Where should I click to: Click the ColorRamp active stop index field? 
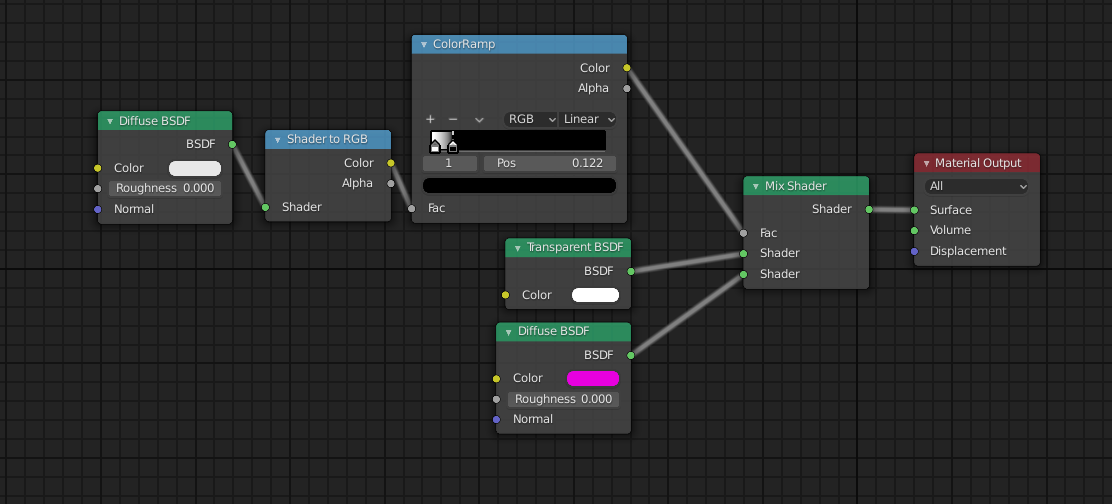[x=449, y=163]
